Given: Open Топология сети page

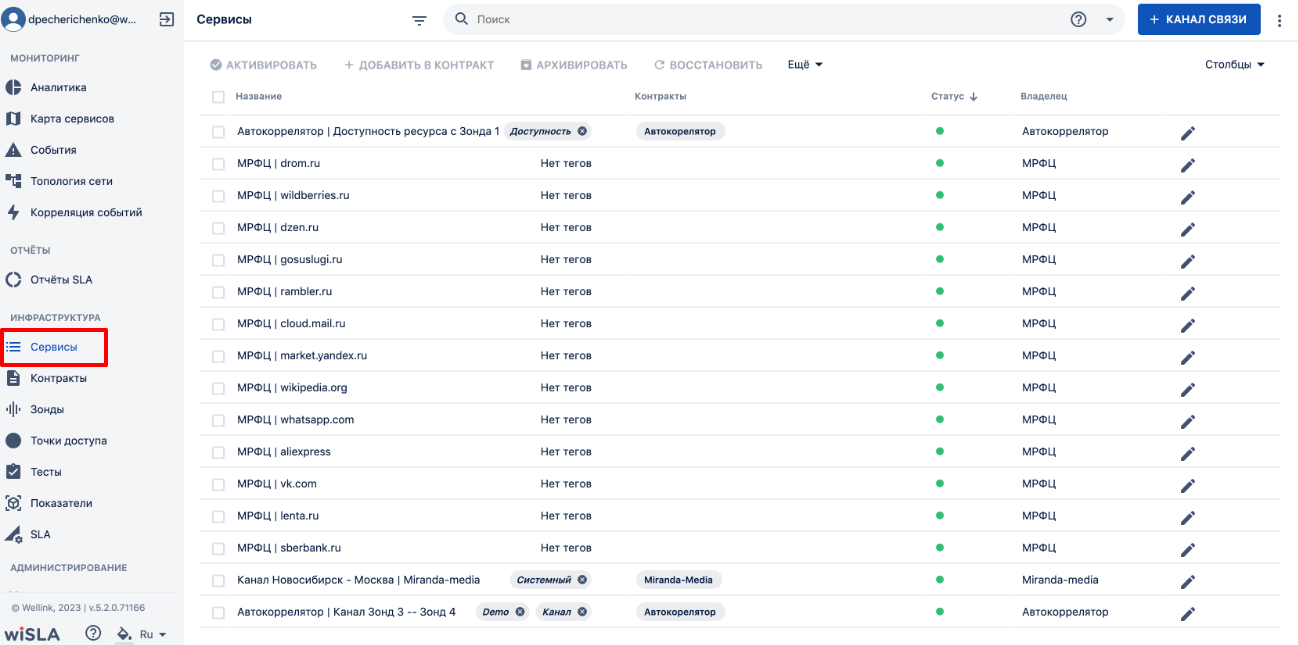Looking at the screenshot, I should (71, 181).
